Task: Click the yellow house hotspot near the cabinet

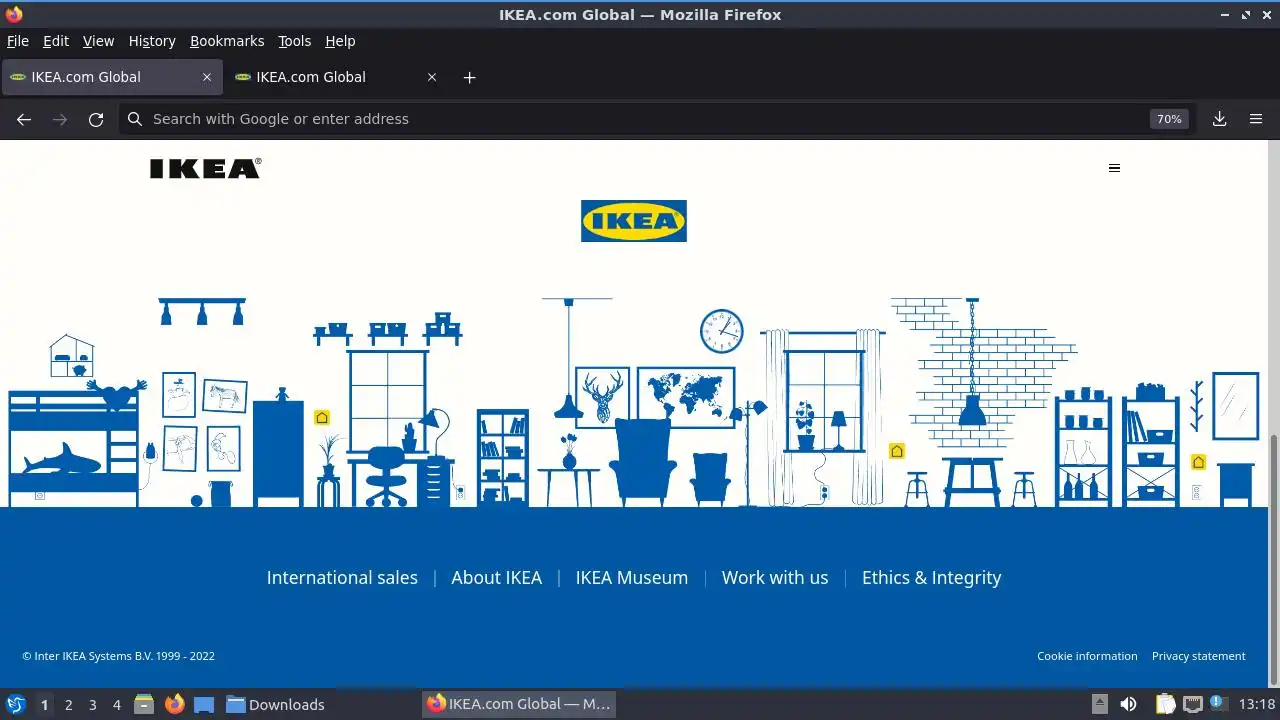Action: 322,418
